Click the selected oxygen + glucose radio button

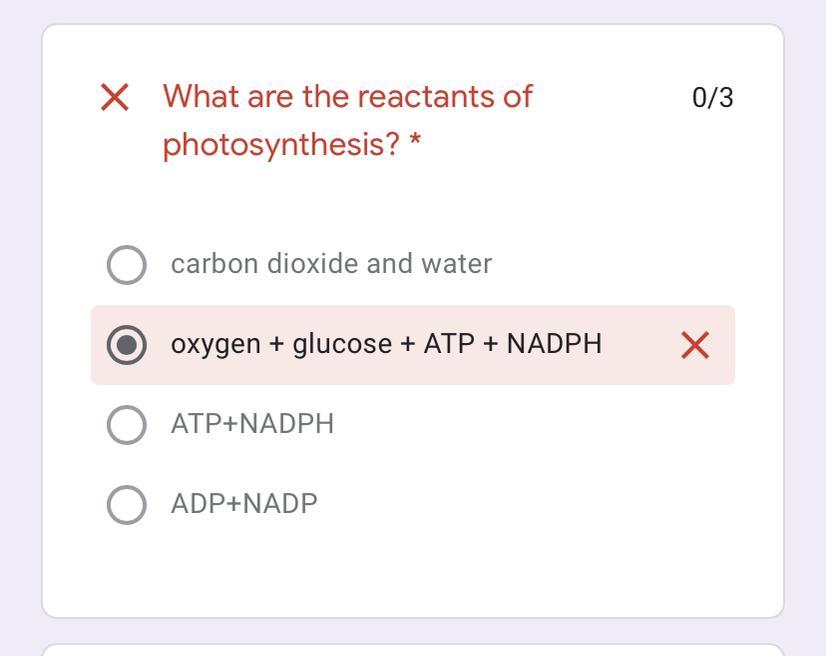pos(126,345)
